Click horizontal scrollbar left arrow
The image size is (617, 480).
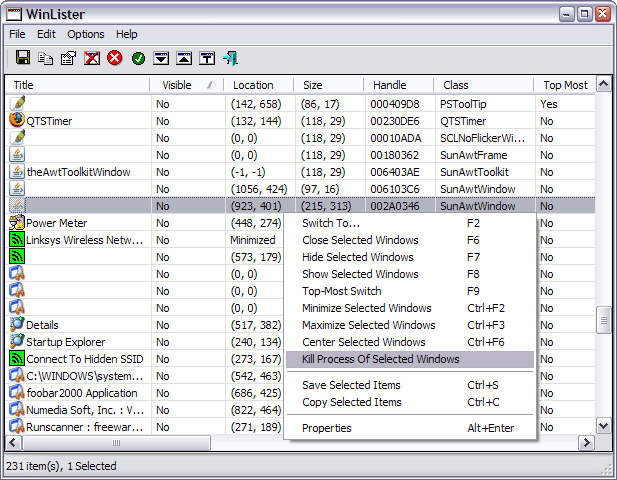coord(13,443)
